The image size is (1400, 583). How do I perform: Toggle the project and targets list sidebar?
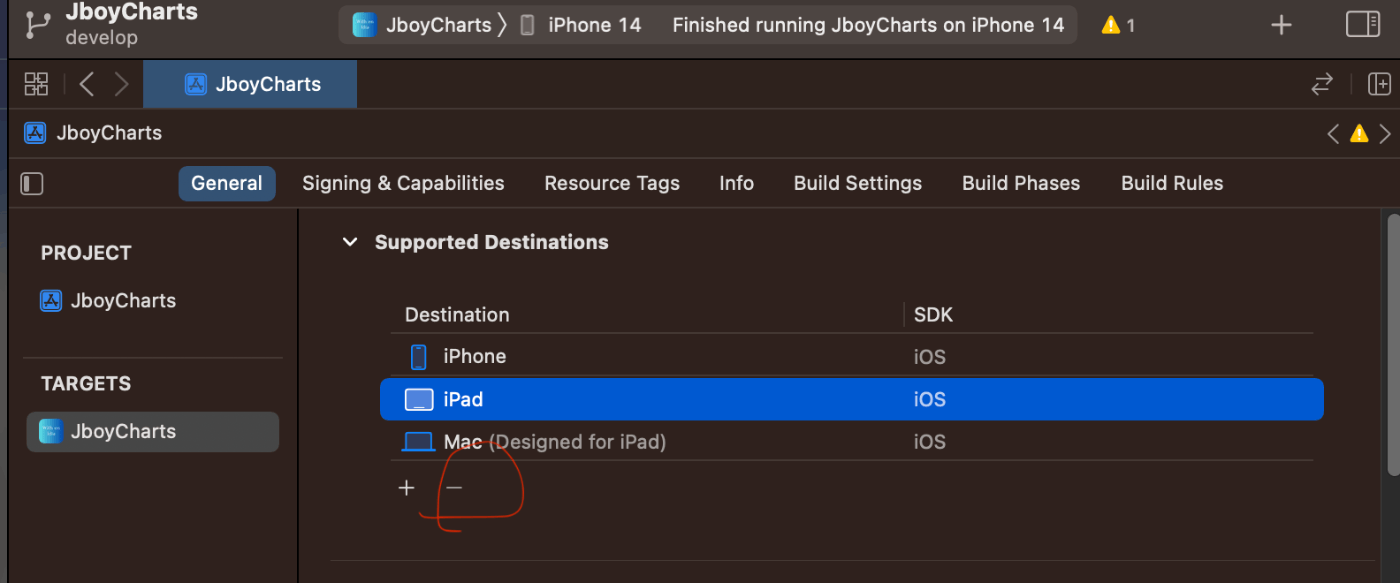(x=32, y=183)
